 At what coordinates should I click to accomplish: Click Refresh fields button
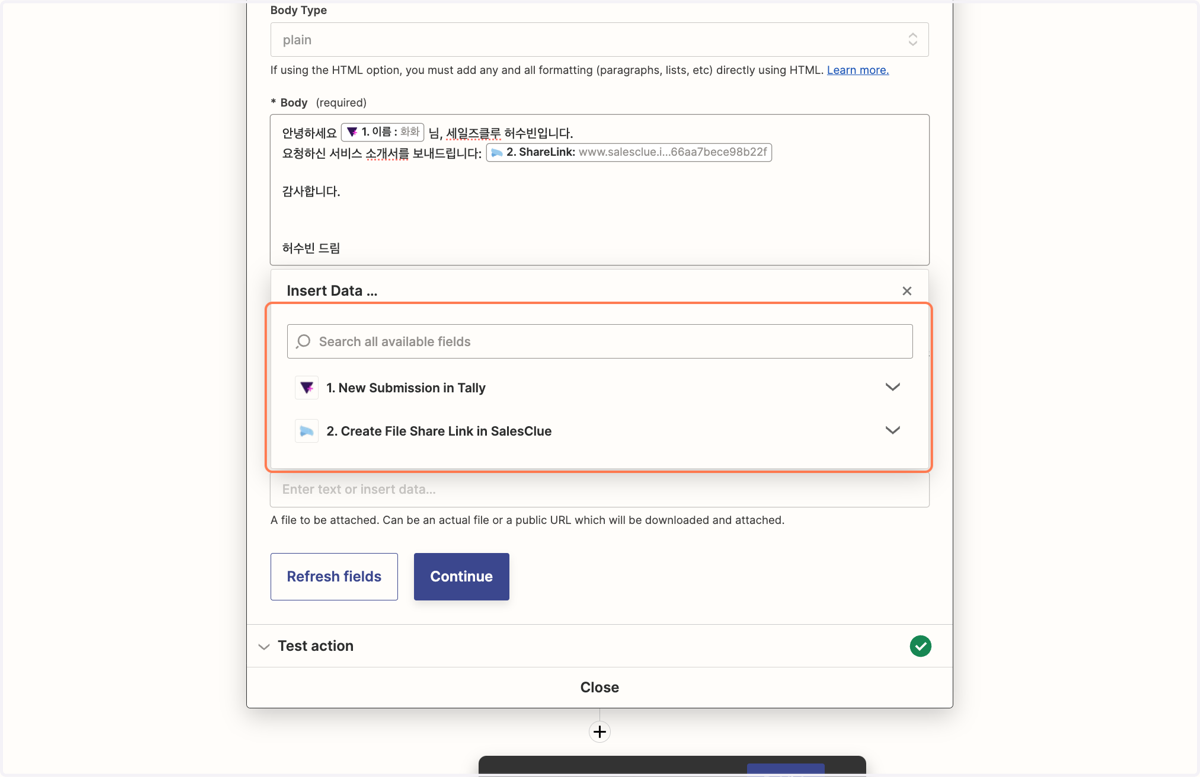click(x=334, y=576)
